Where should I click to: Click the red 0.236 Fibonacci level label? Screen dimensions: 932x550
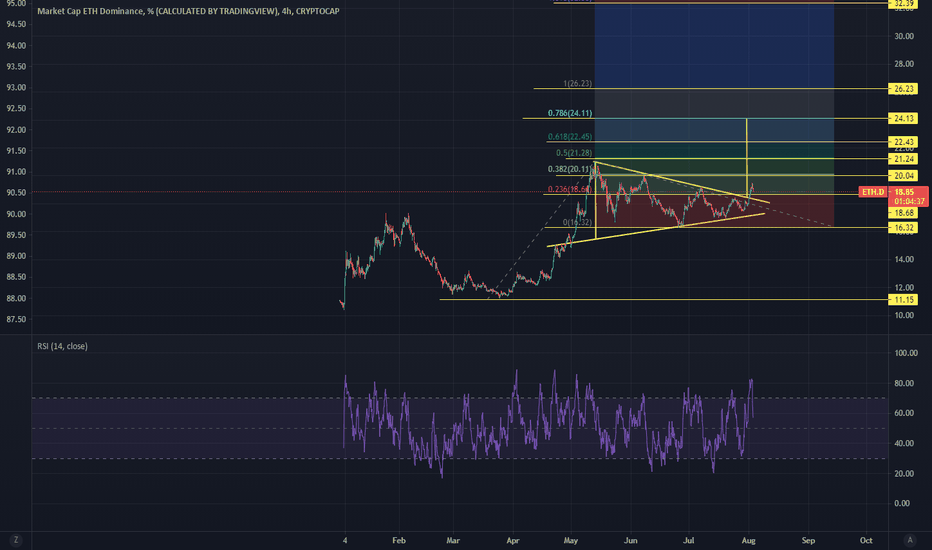(x=569, y=189)
